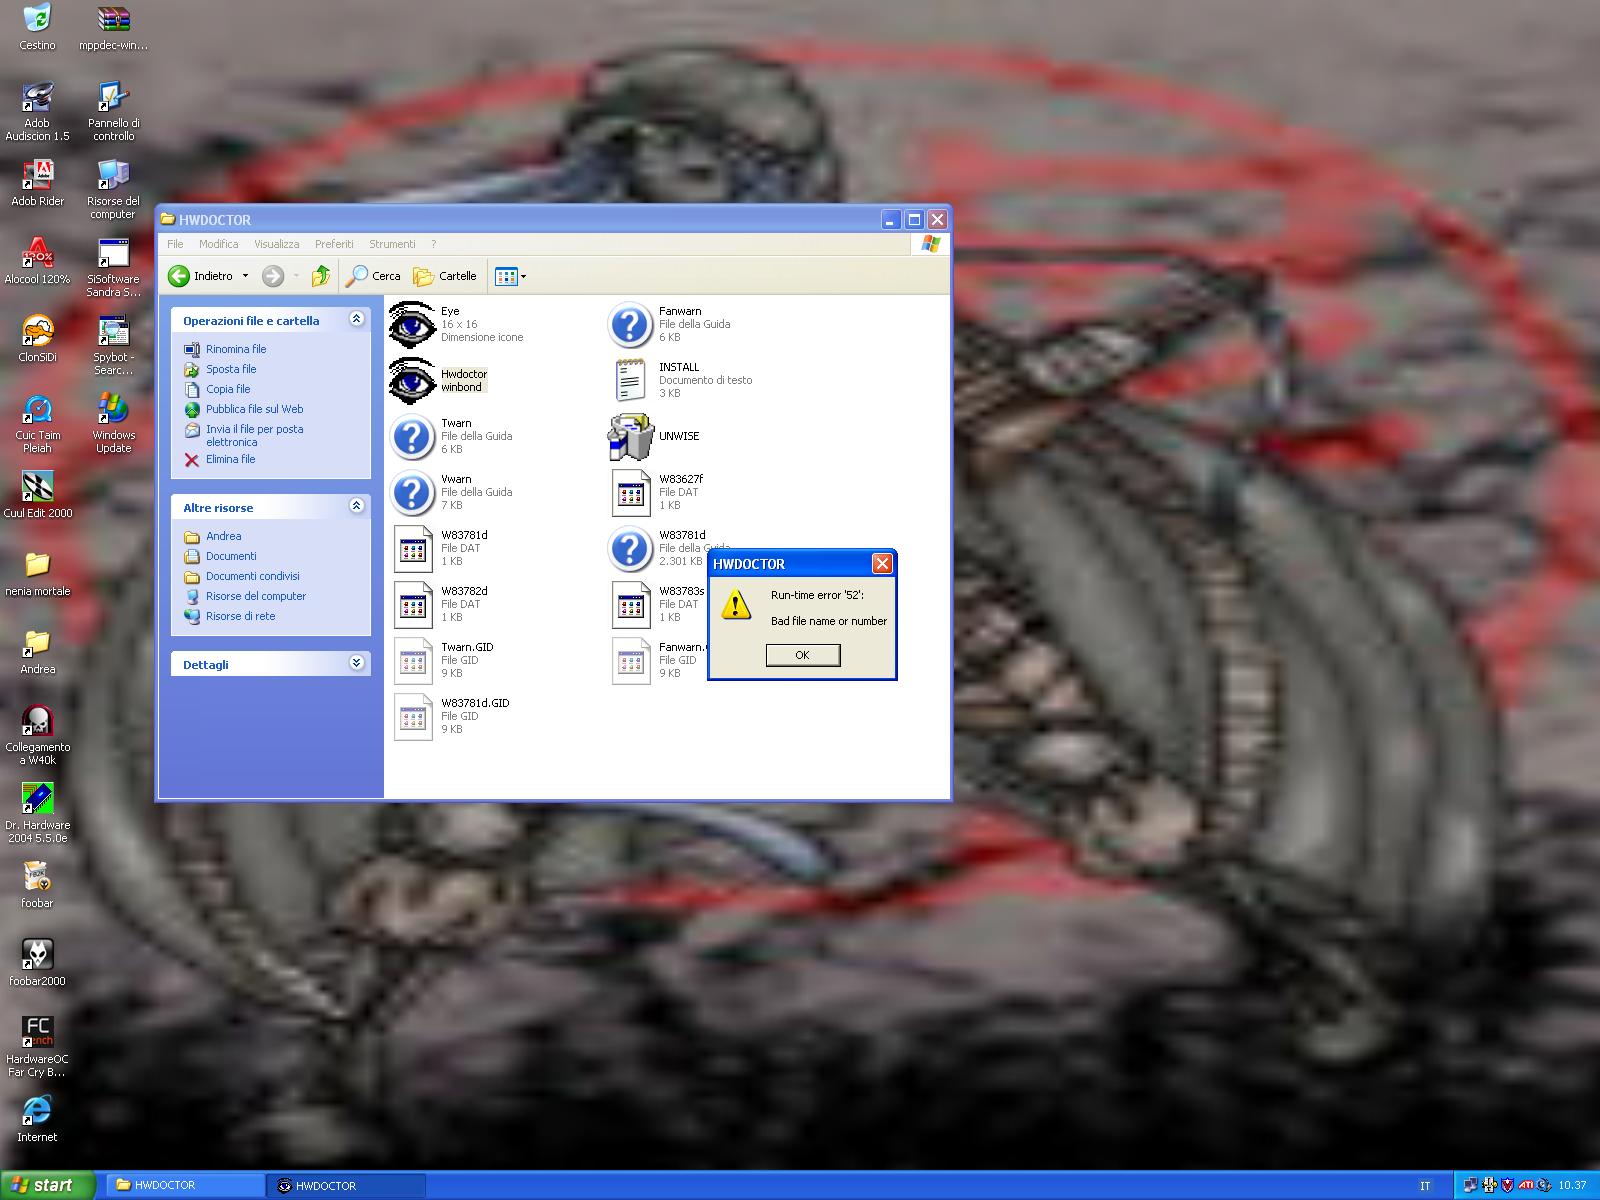Viewport: 1600px width, 1200px height.
Task: Click the Indietro back button
Action: 200,276
